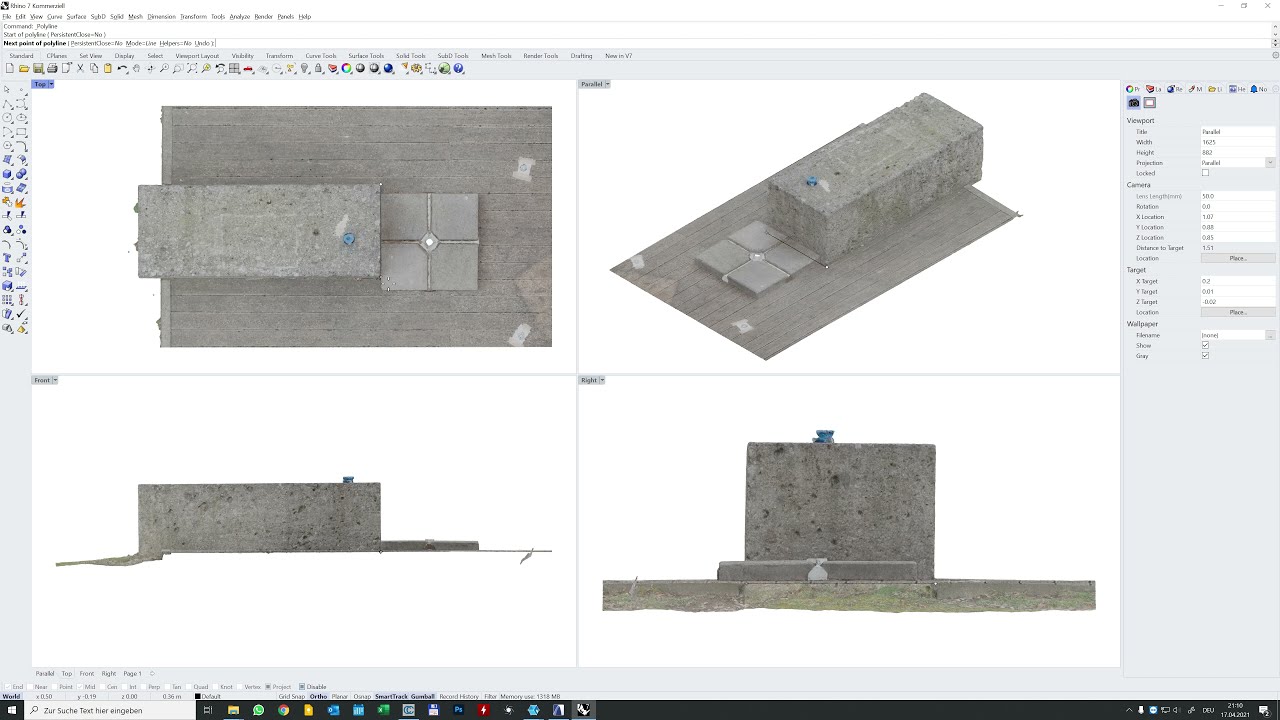Switch to the Mesh Tools toolbar tab
Screen dimensions: 1280x720
coord(496,56)
